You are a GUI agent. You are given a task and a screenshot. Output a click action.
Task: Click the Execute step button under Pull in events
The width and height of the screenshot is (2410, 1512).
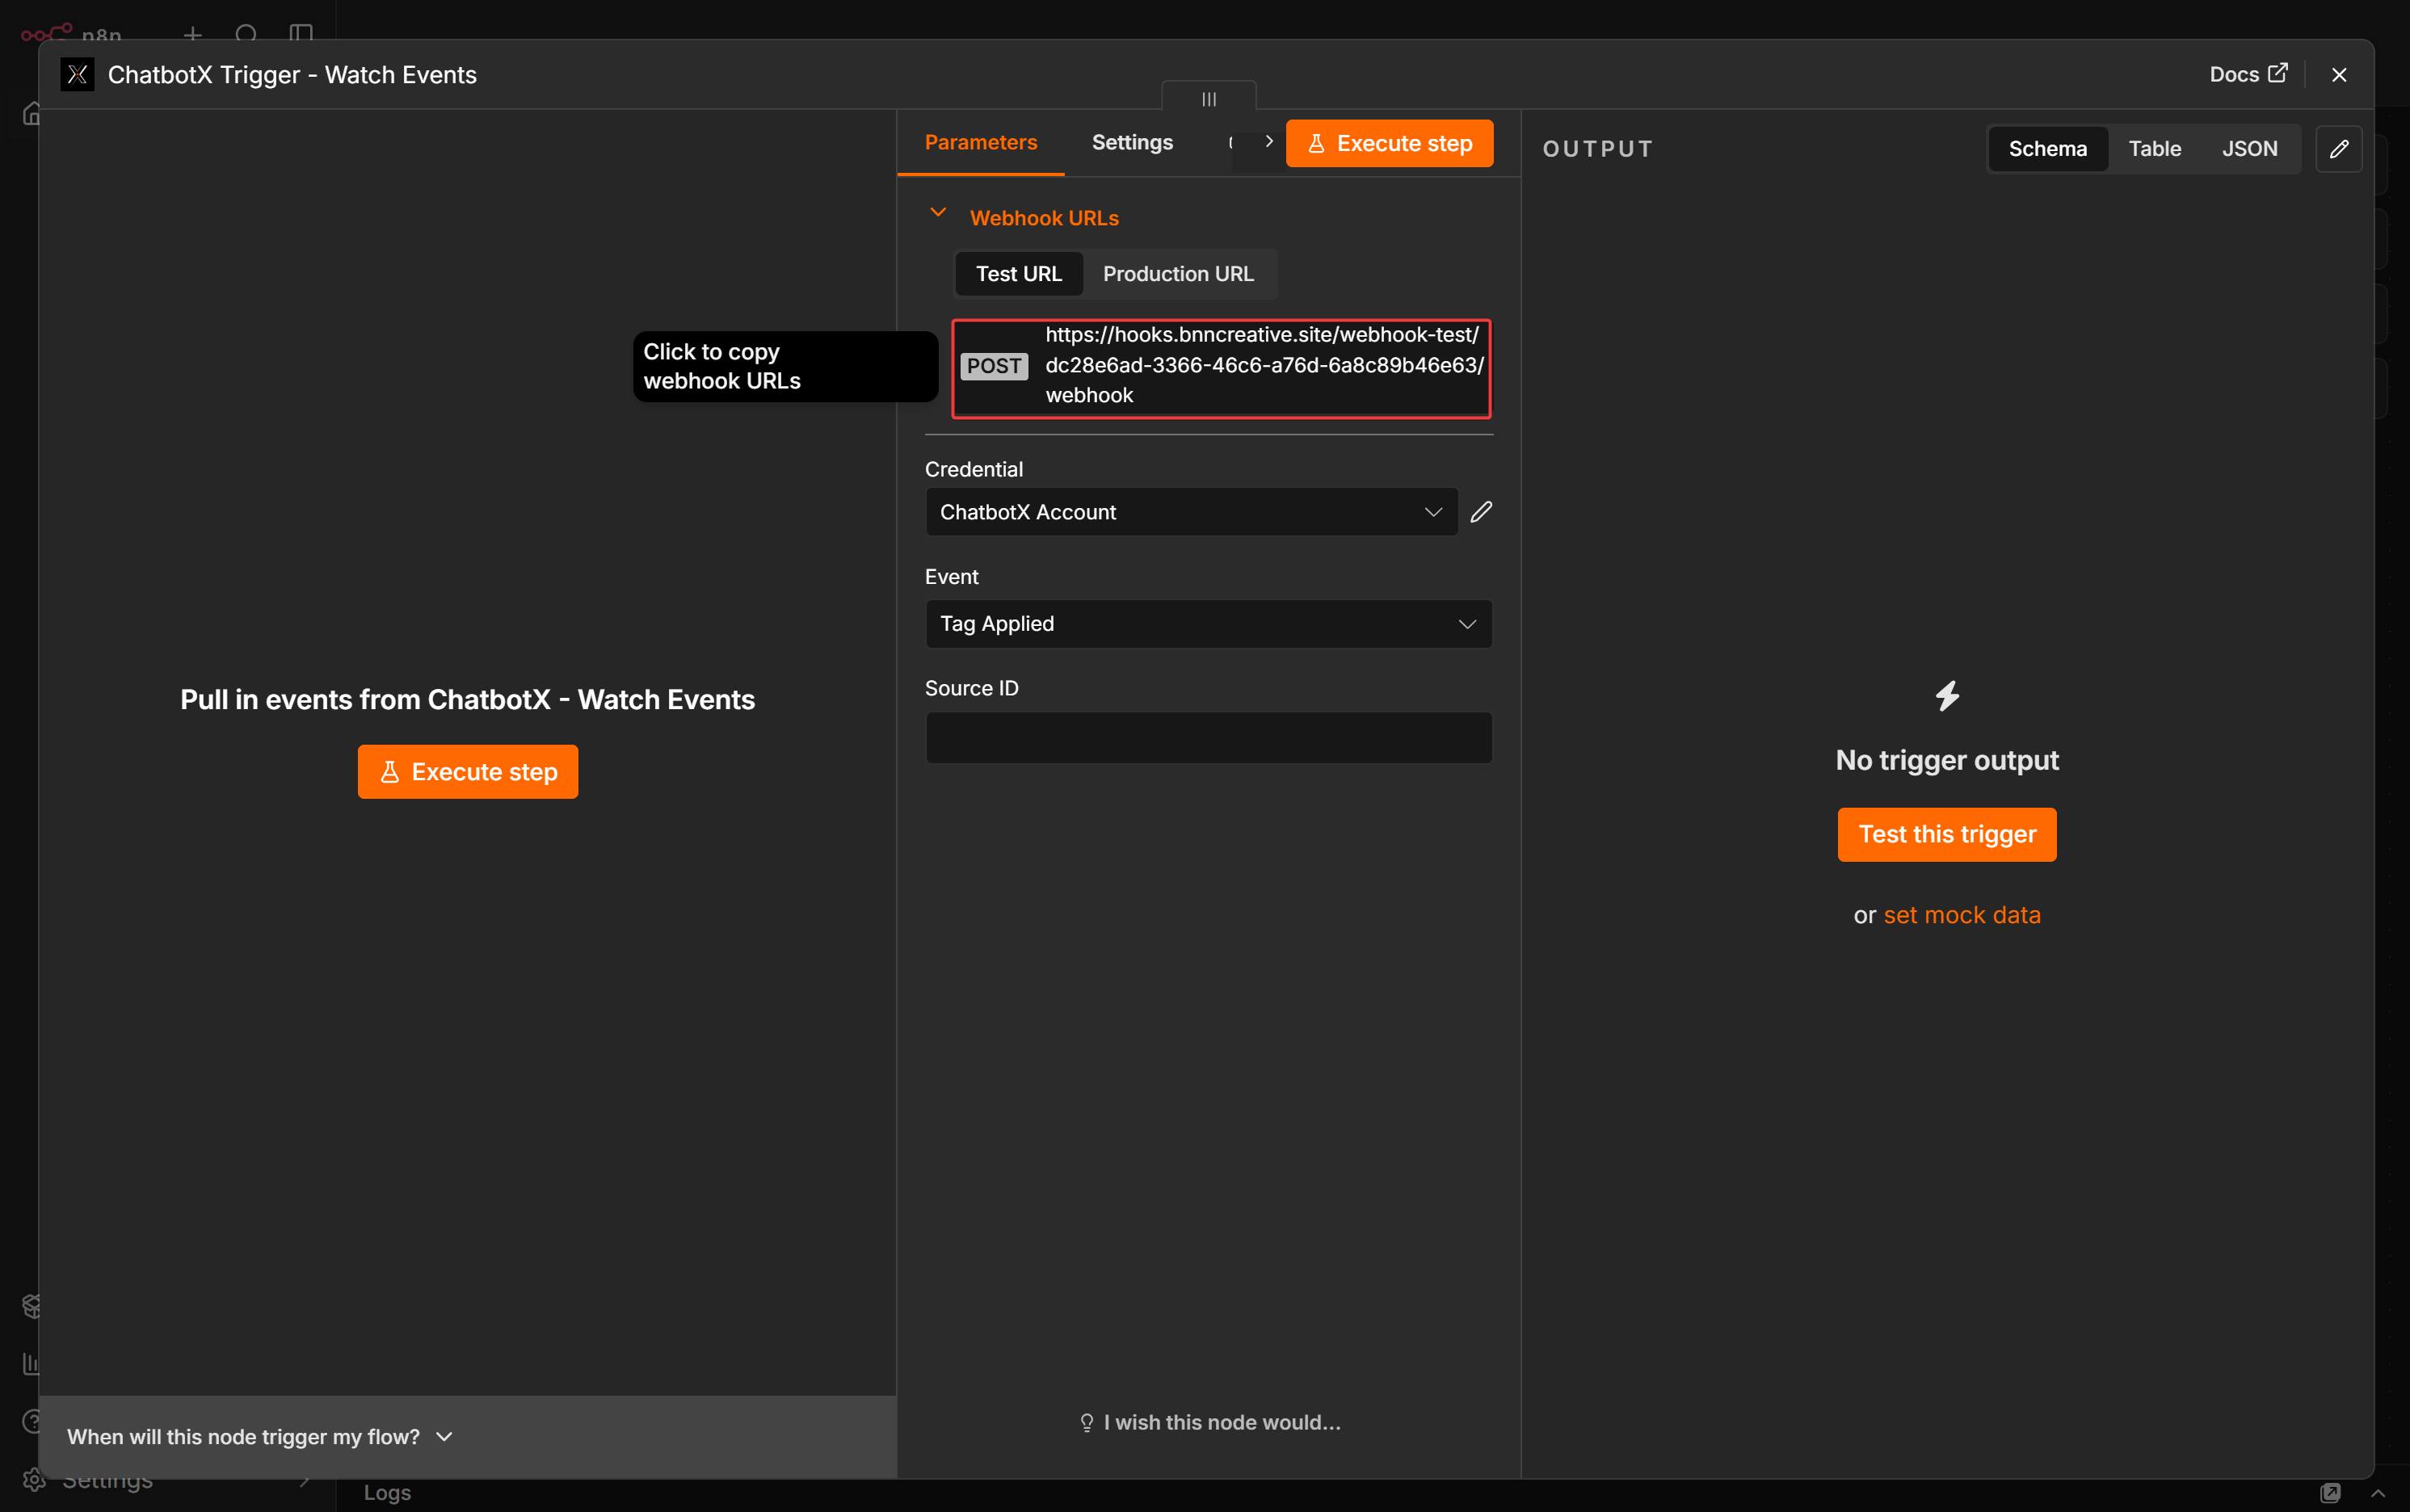point(468,771)
